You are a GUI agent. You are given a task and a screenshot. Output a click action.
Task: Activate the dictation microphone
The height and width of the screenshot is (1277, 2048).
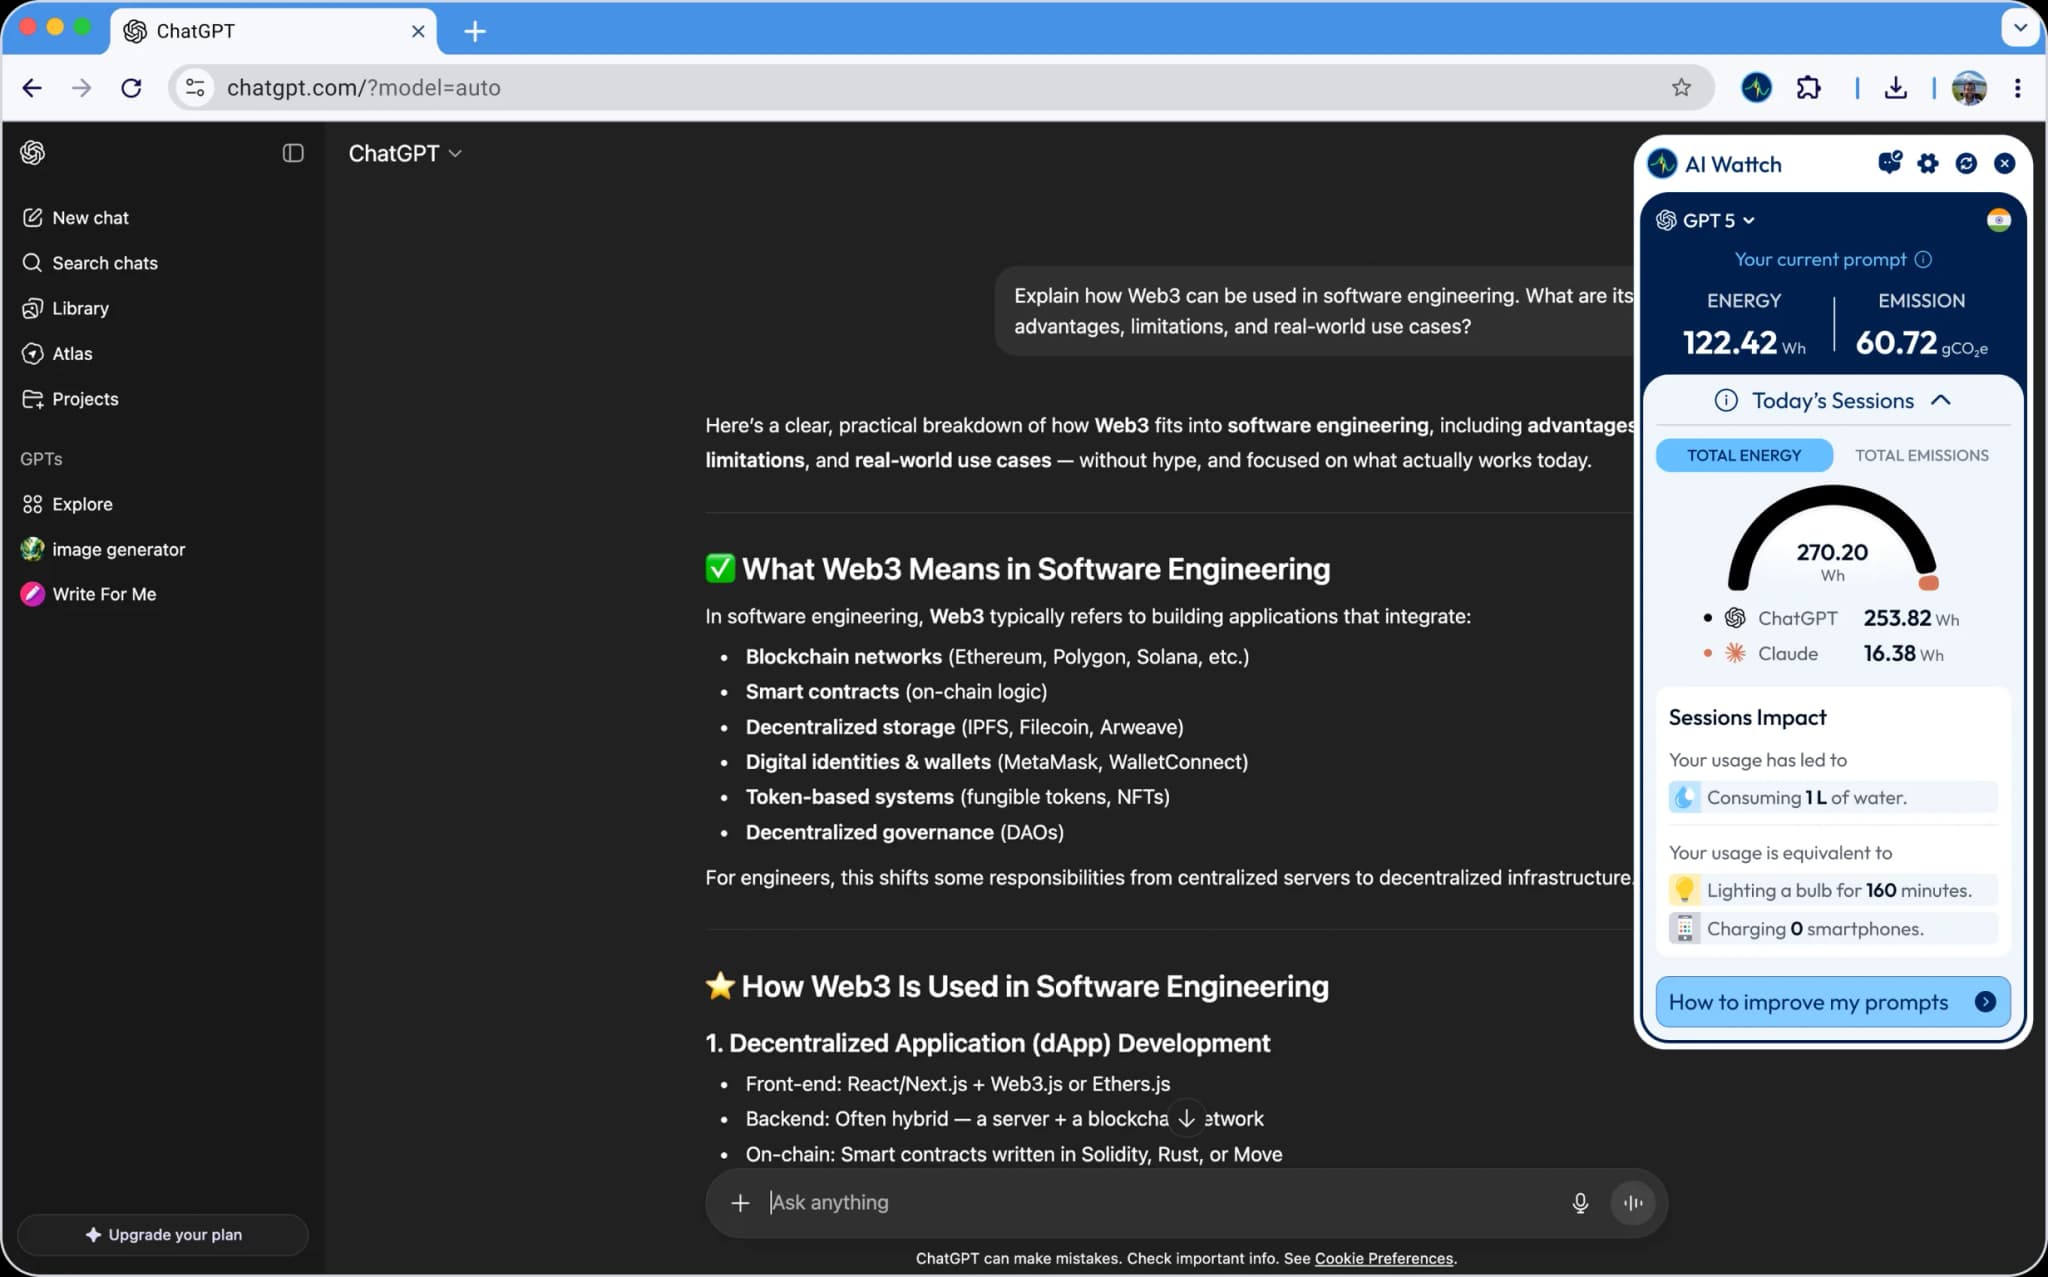(1579, 1203)
